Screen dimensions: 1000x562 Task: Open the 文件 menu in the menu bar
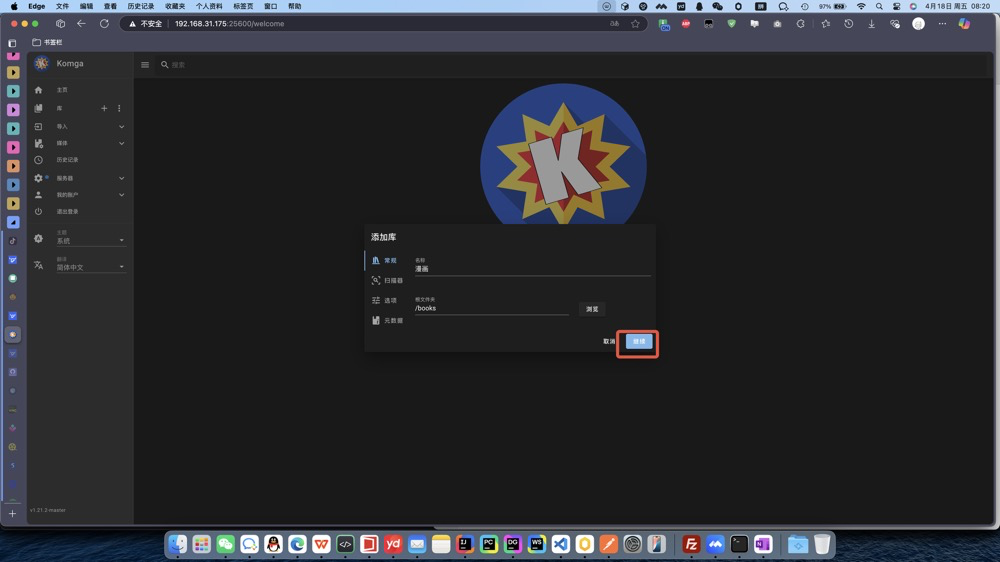[62, 6]
